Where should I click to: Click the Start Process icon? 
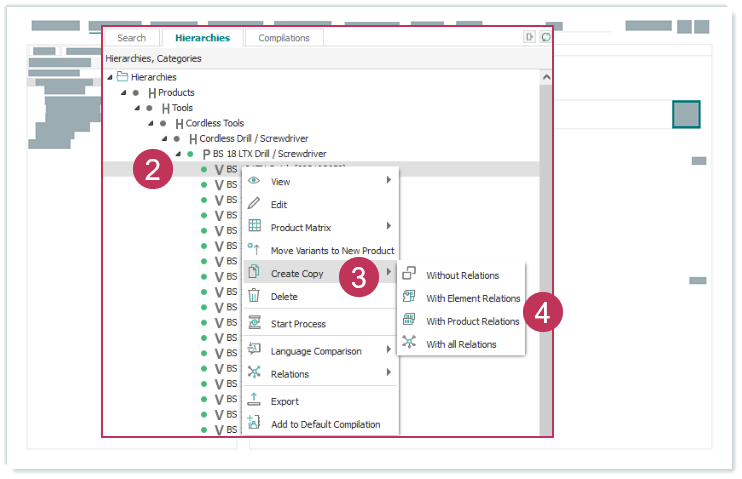click(254, 323)
